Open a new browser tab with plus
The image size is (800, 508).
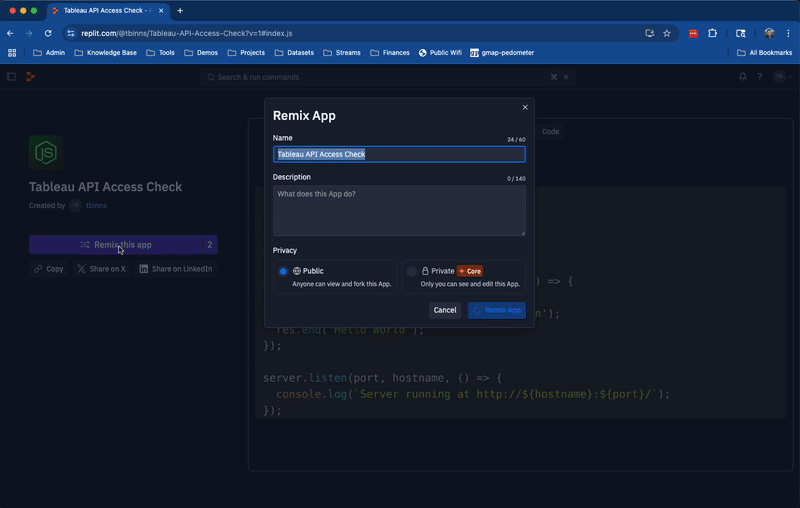(180, 10)
